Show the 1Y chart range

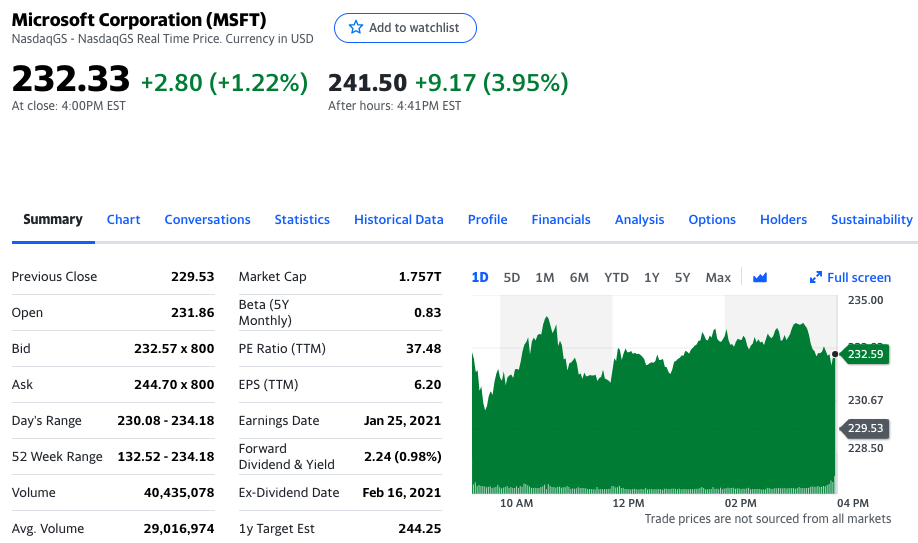point(652,277)
